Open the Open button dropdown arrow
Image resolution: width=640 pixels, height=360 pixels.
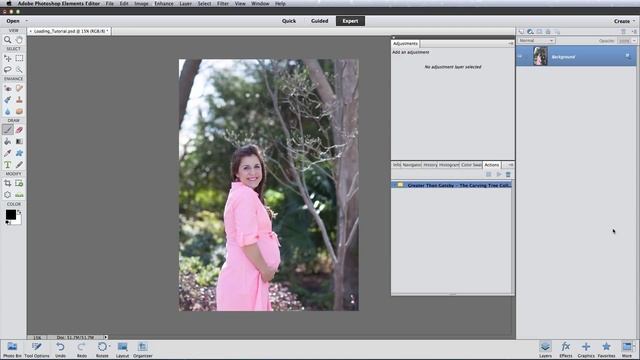point(27,21)
